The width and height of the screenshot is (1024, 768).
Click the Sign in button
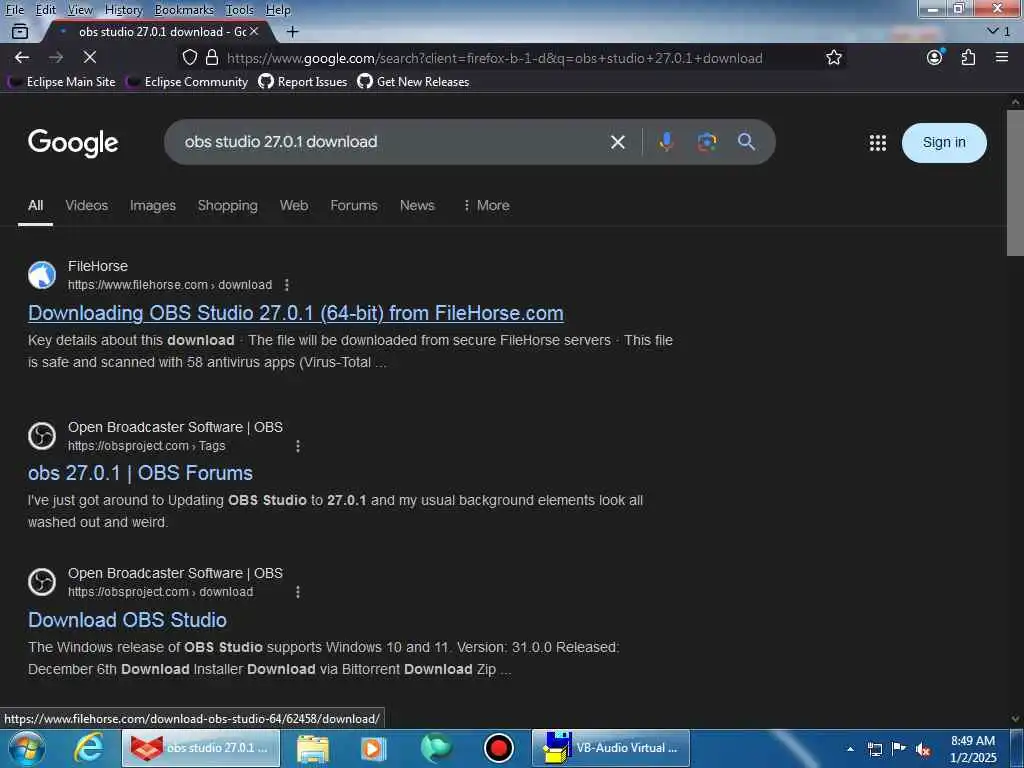point(944,142)
